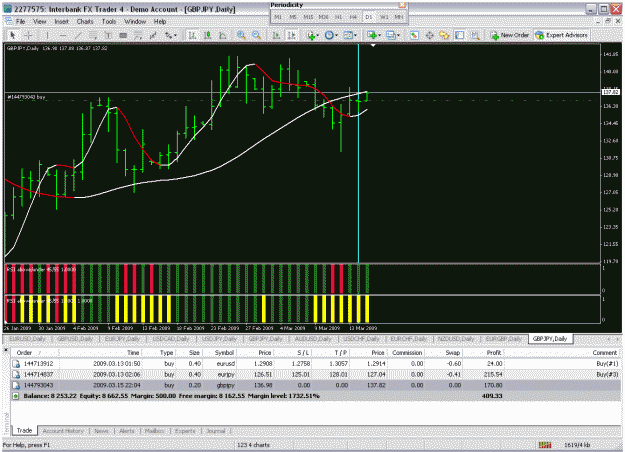Image resolution: width=625 pixels, height=452 pixels.
Task: Switch chart to candlesticks mode
Action: 207,35
